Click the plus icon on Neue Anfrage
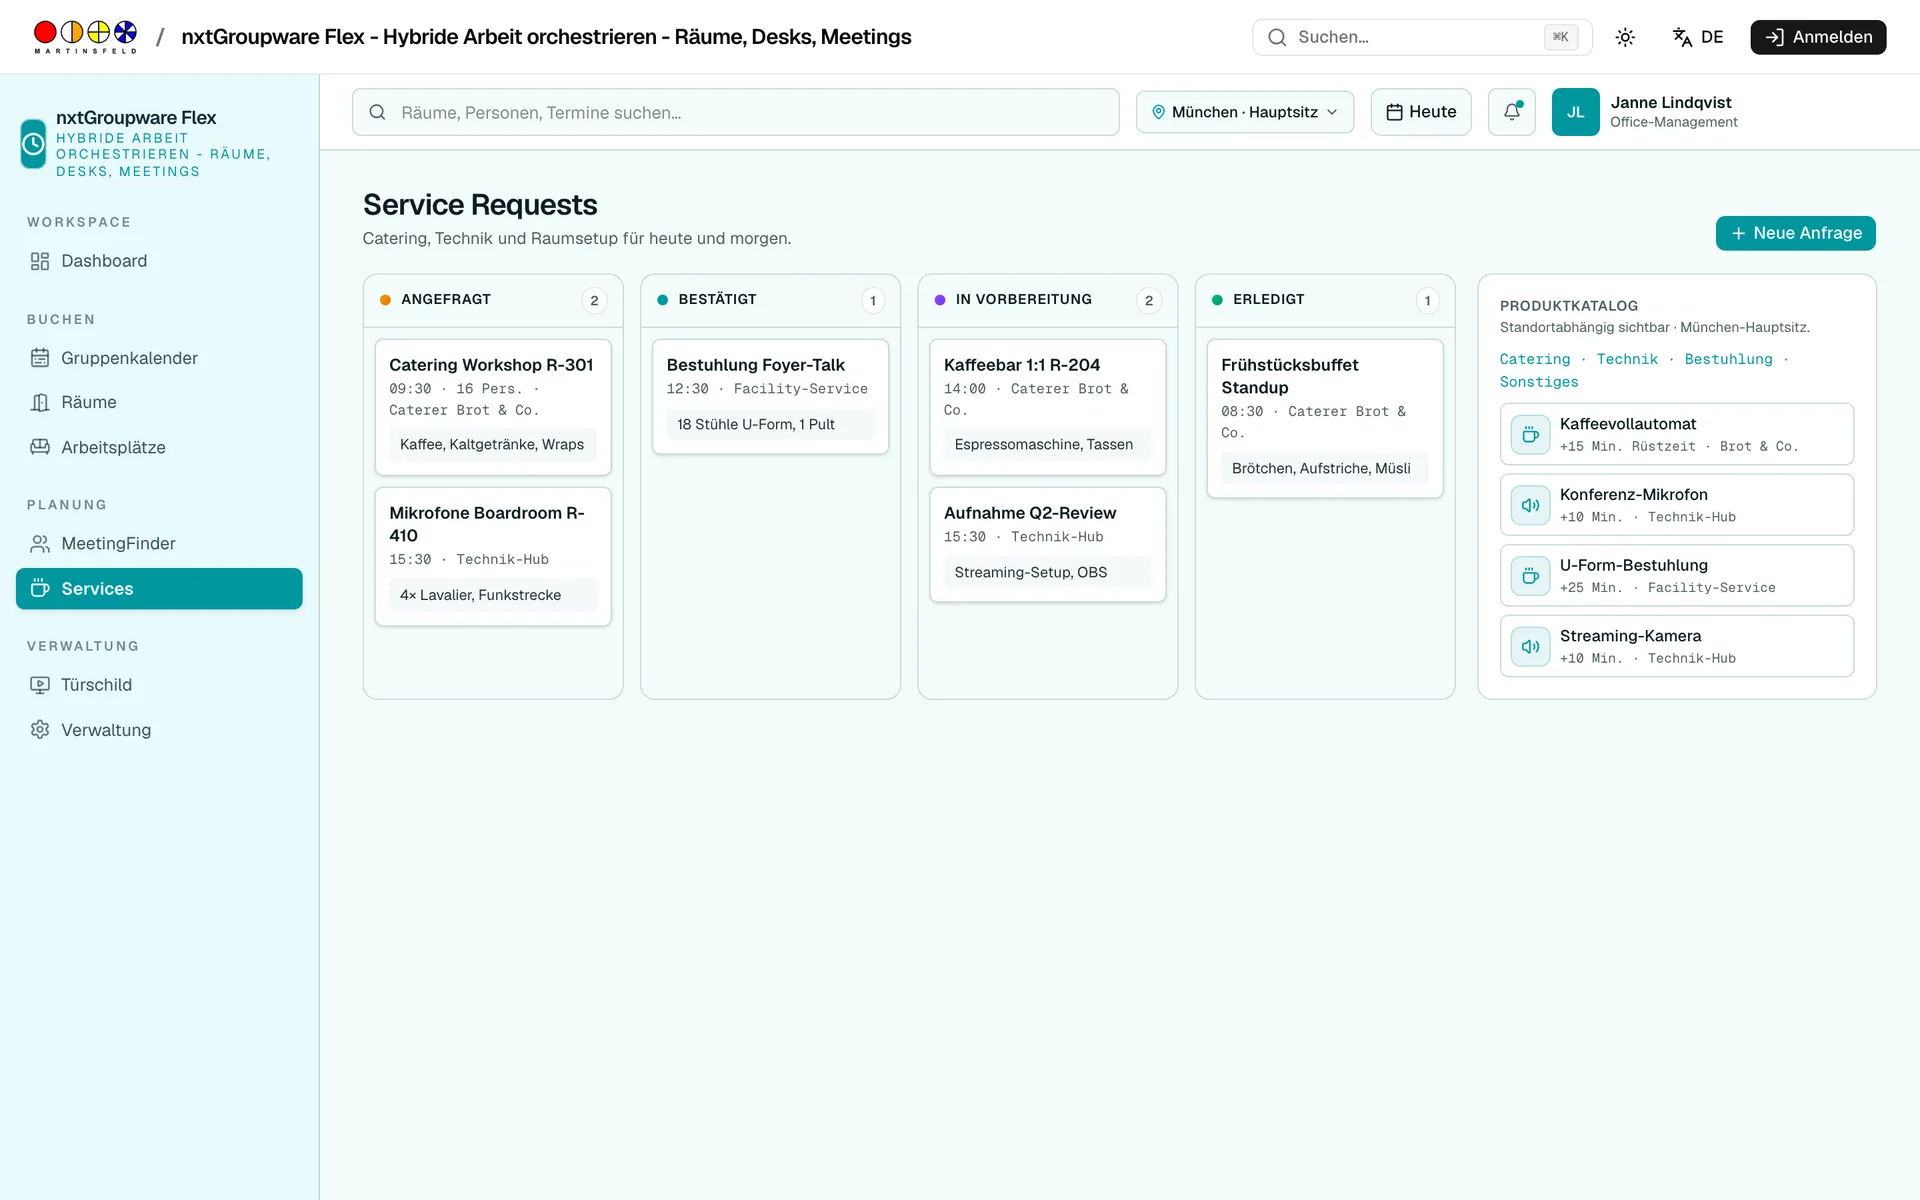The image size is (1920, 1200). [1738, 233]
